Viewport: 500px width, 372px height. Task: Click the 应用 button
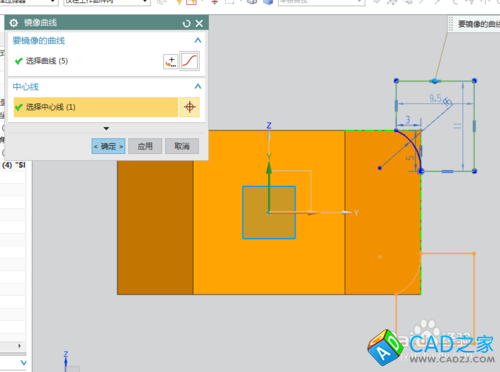(x=145, y=146)
